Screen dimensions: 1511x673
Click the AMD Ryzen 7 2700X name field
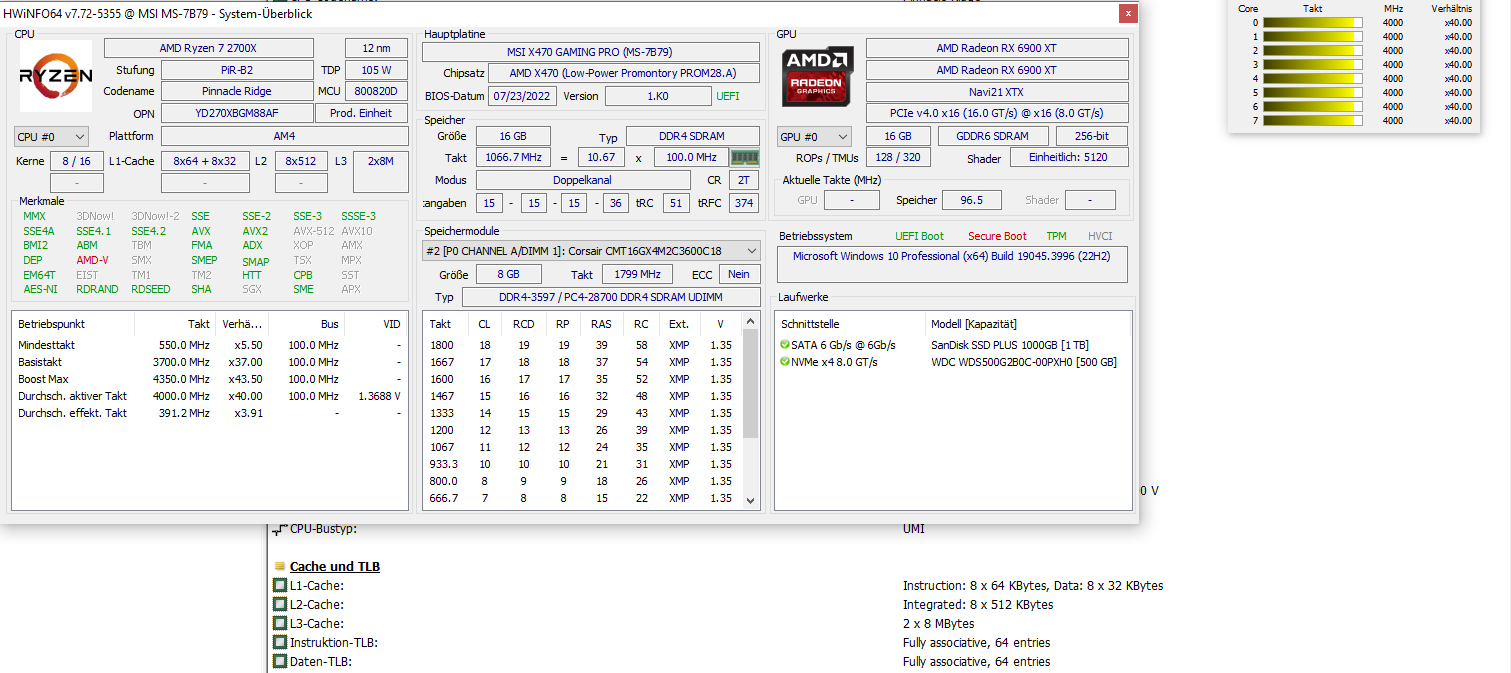209,48
